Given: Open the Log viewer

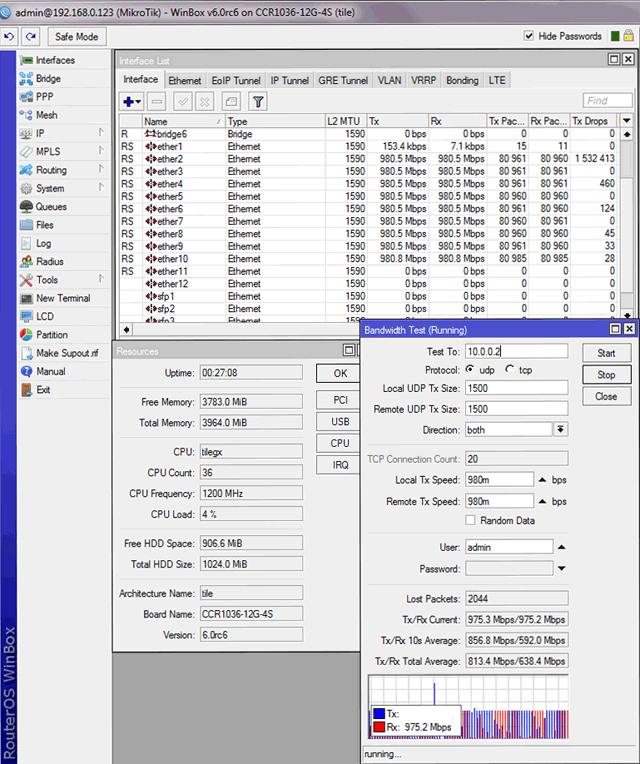Looking at the screenshot, I should (43, 243).
